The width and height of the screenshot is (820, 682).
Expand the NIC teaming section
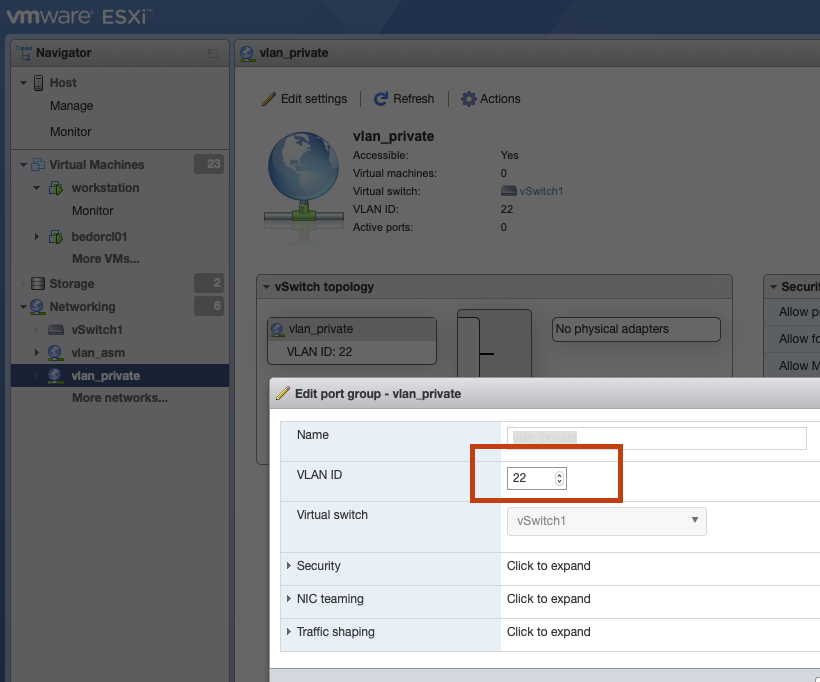click(289, 599)
